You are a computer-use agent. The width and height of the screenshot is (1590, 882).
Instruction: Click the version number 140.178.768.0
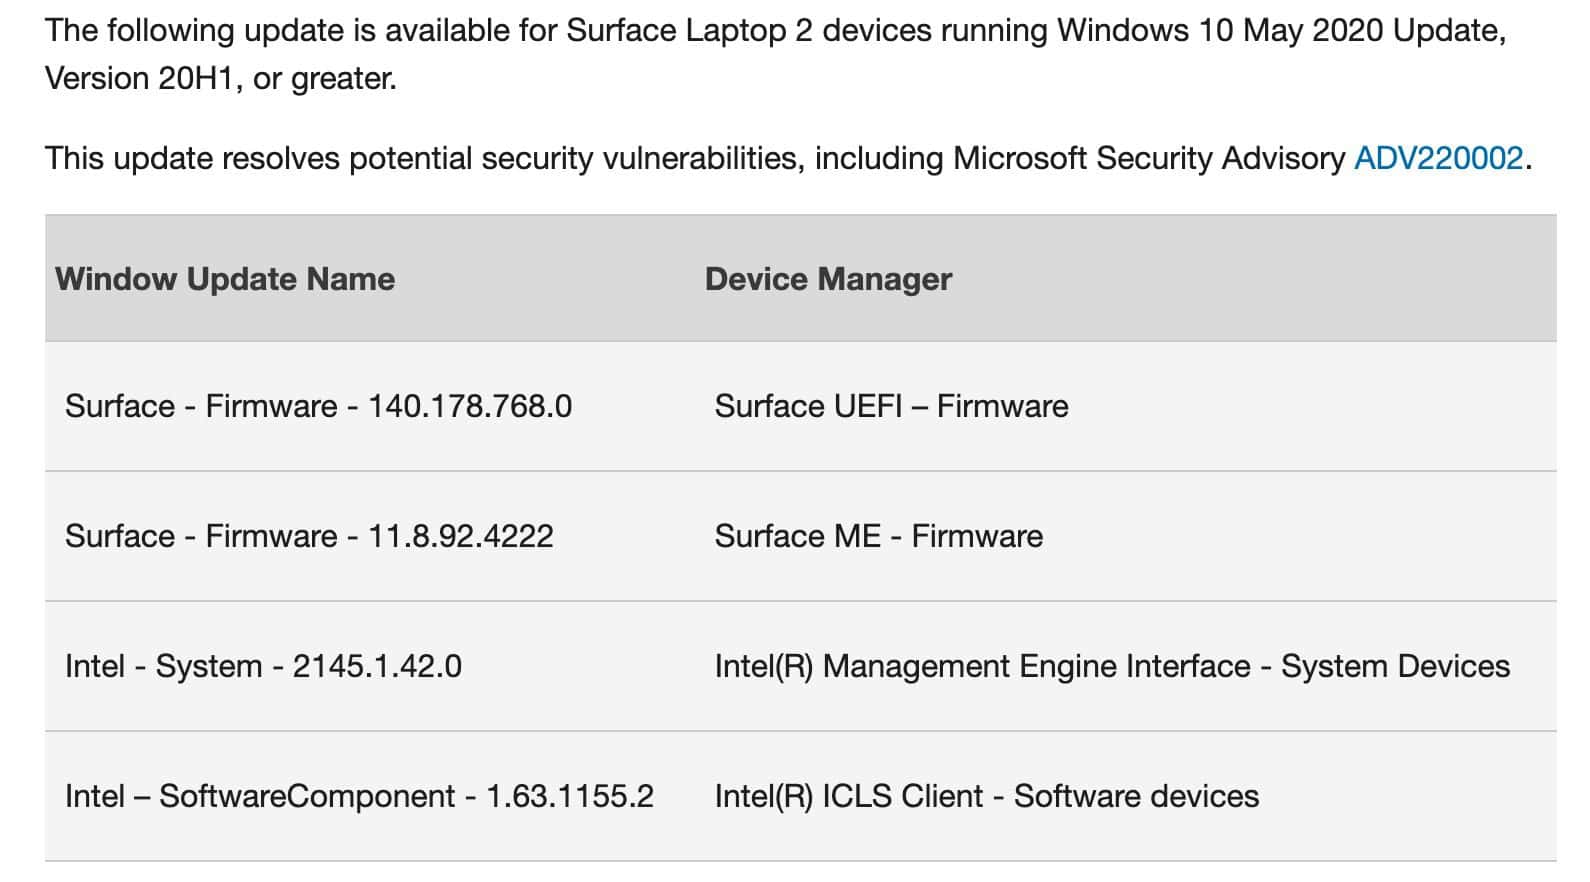click(x=470, y=406)
